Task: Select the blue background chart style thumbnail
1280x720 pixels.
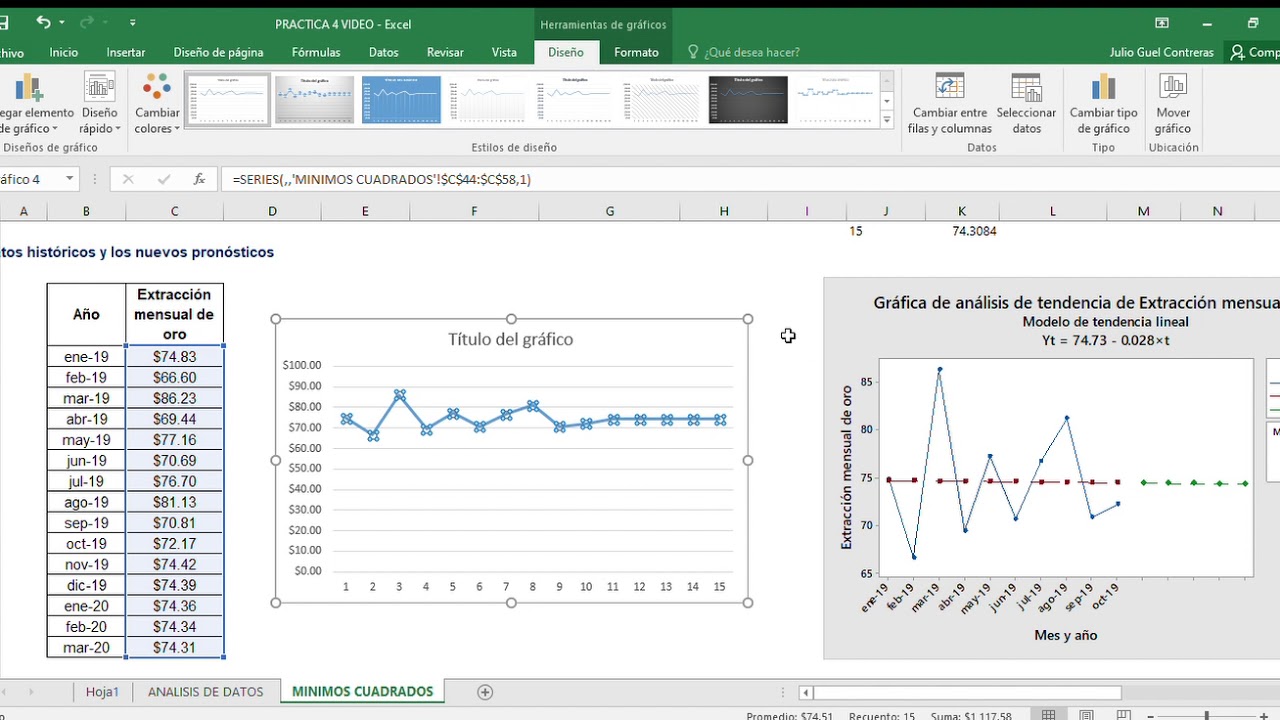Action: [401, 99]
